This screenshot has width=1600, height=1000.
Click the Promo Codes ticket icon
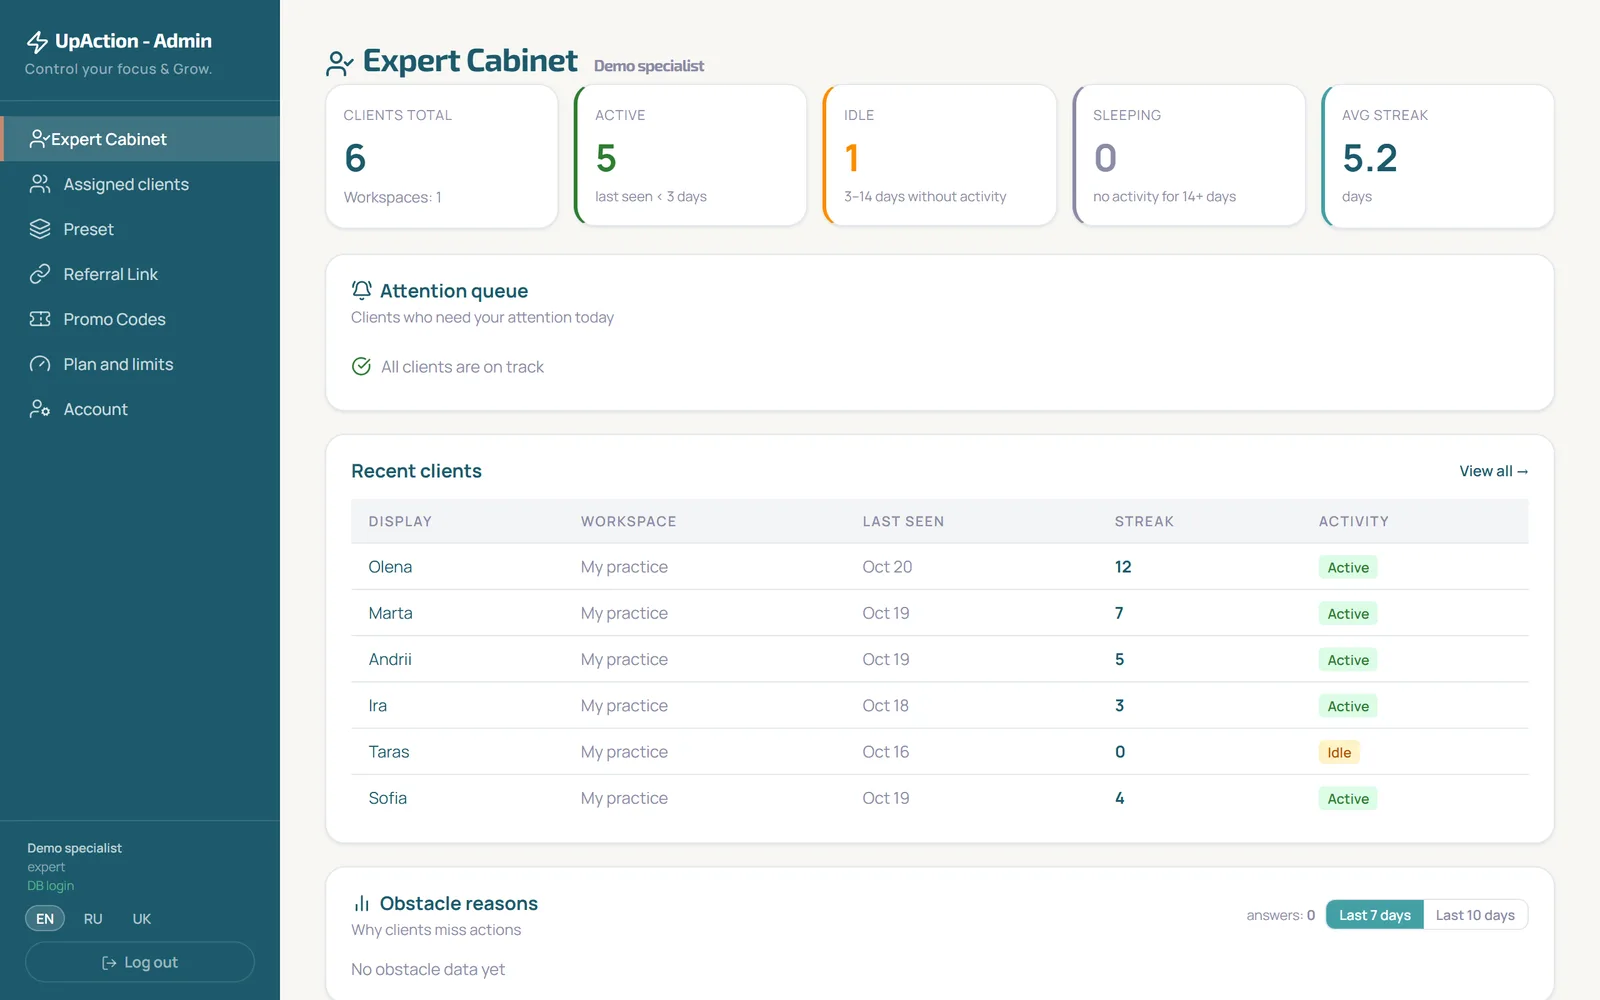point(40,319)
